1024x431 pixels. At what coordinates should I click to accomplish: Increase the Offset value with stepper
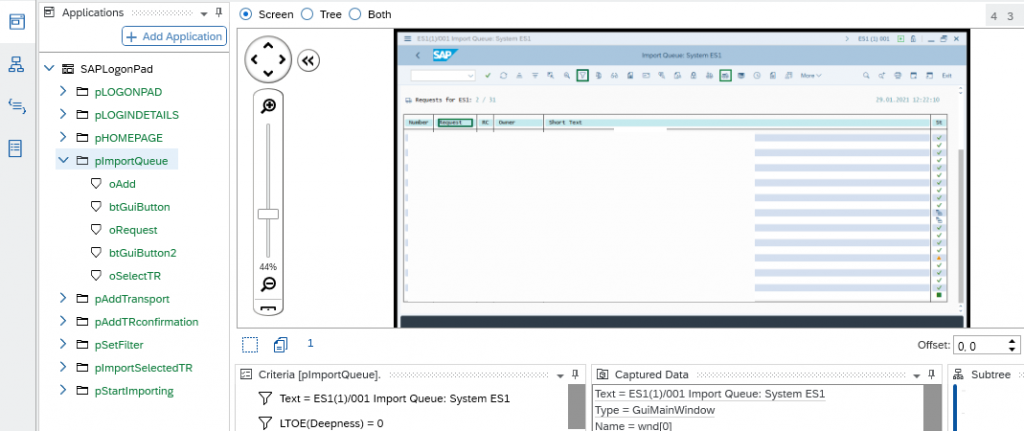click(1012, 342)
